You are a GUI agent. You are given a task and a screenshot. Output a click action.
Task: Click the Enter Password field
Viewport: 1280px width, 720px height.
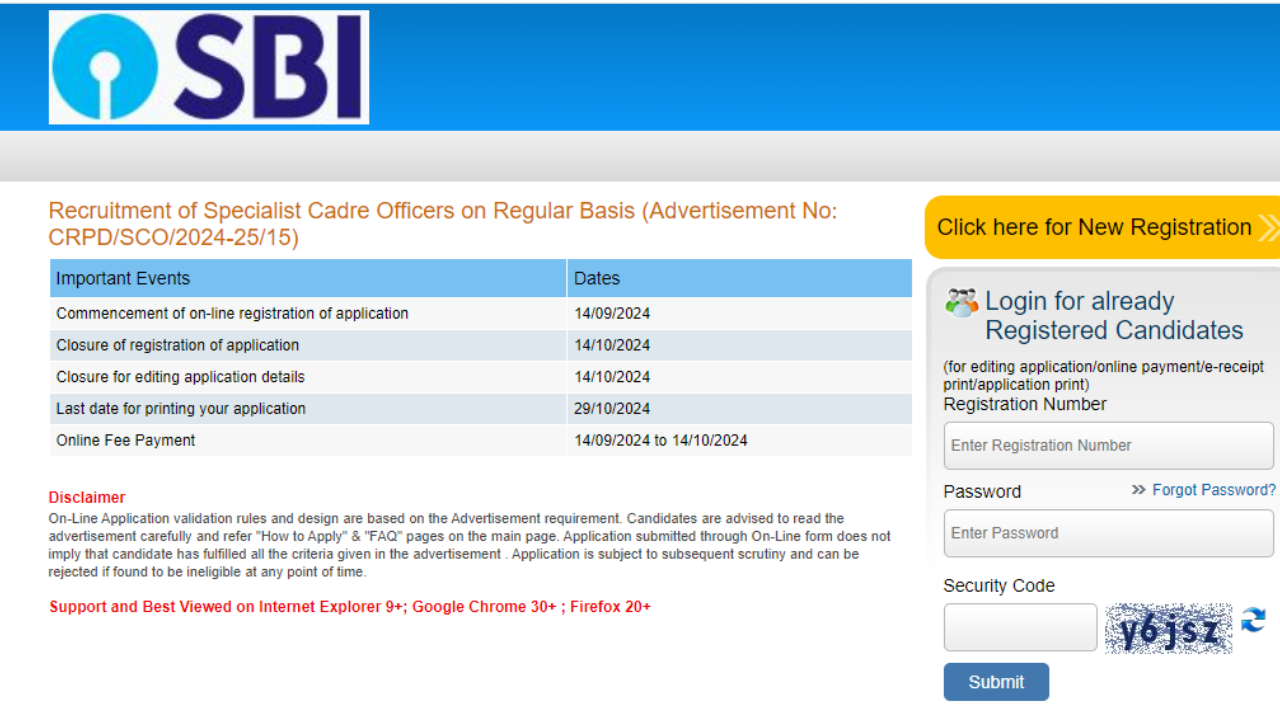point(1108,533)
